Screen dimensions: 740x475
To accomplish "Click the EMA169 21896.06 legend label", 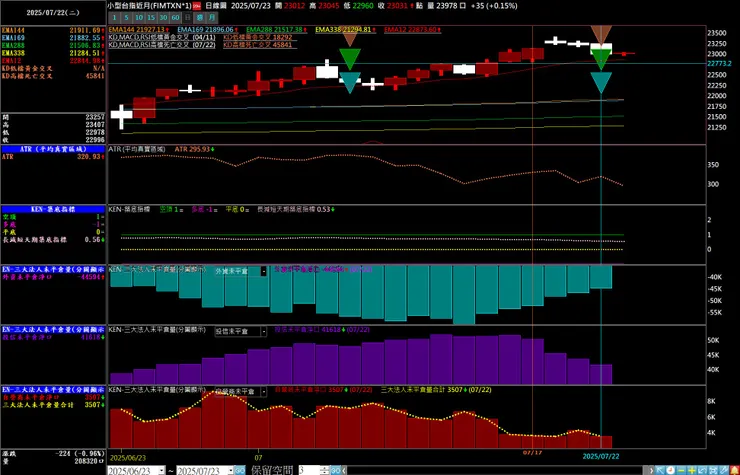I will [x=208, y=30].
